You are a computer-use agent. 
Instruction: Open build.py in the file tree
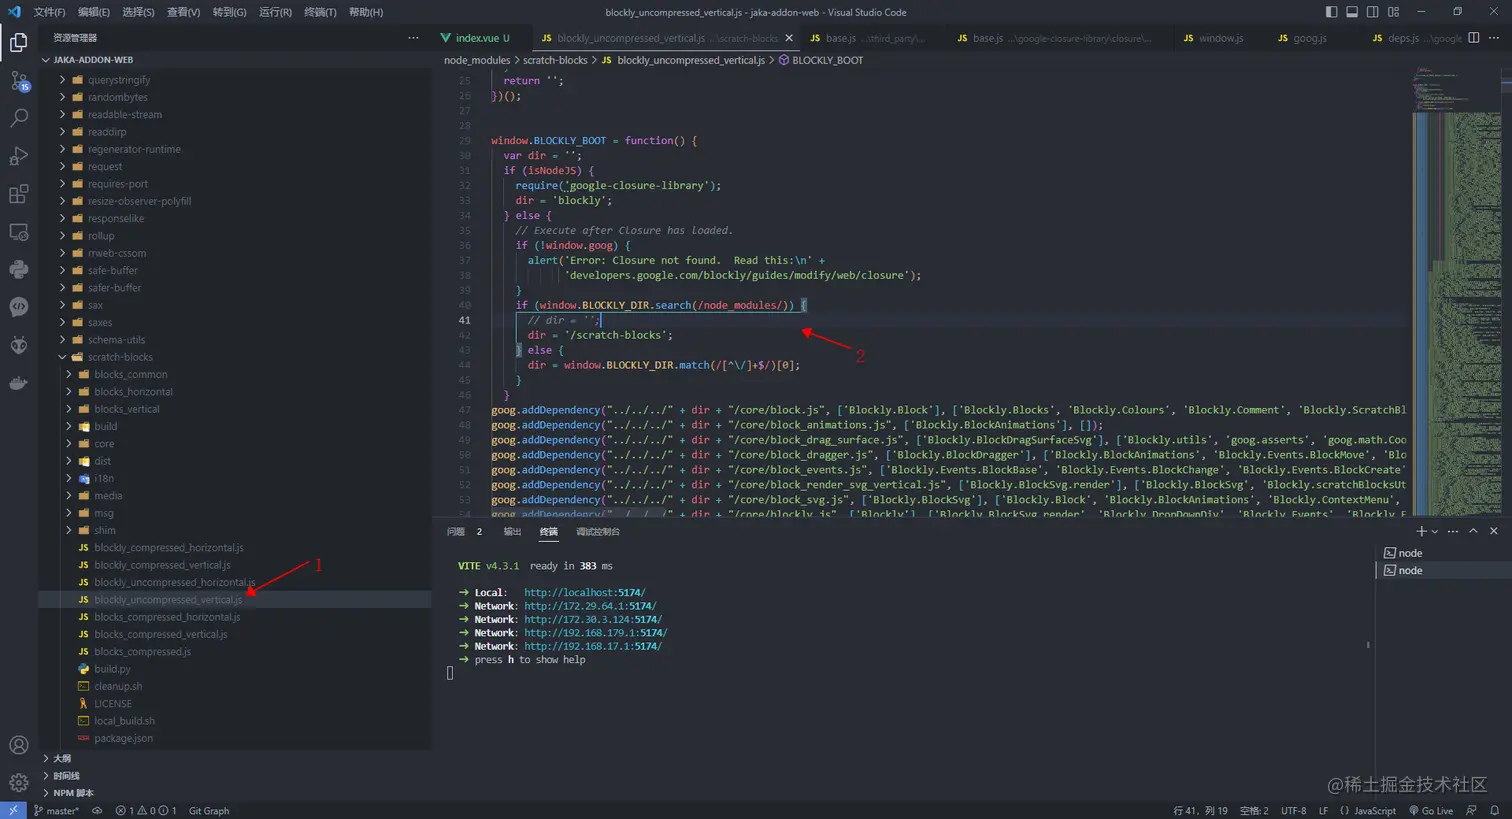[112, 669]
